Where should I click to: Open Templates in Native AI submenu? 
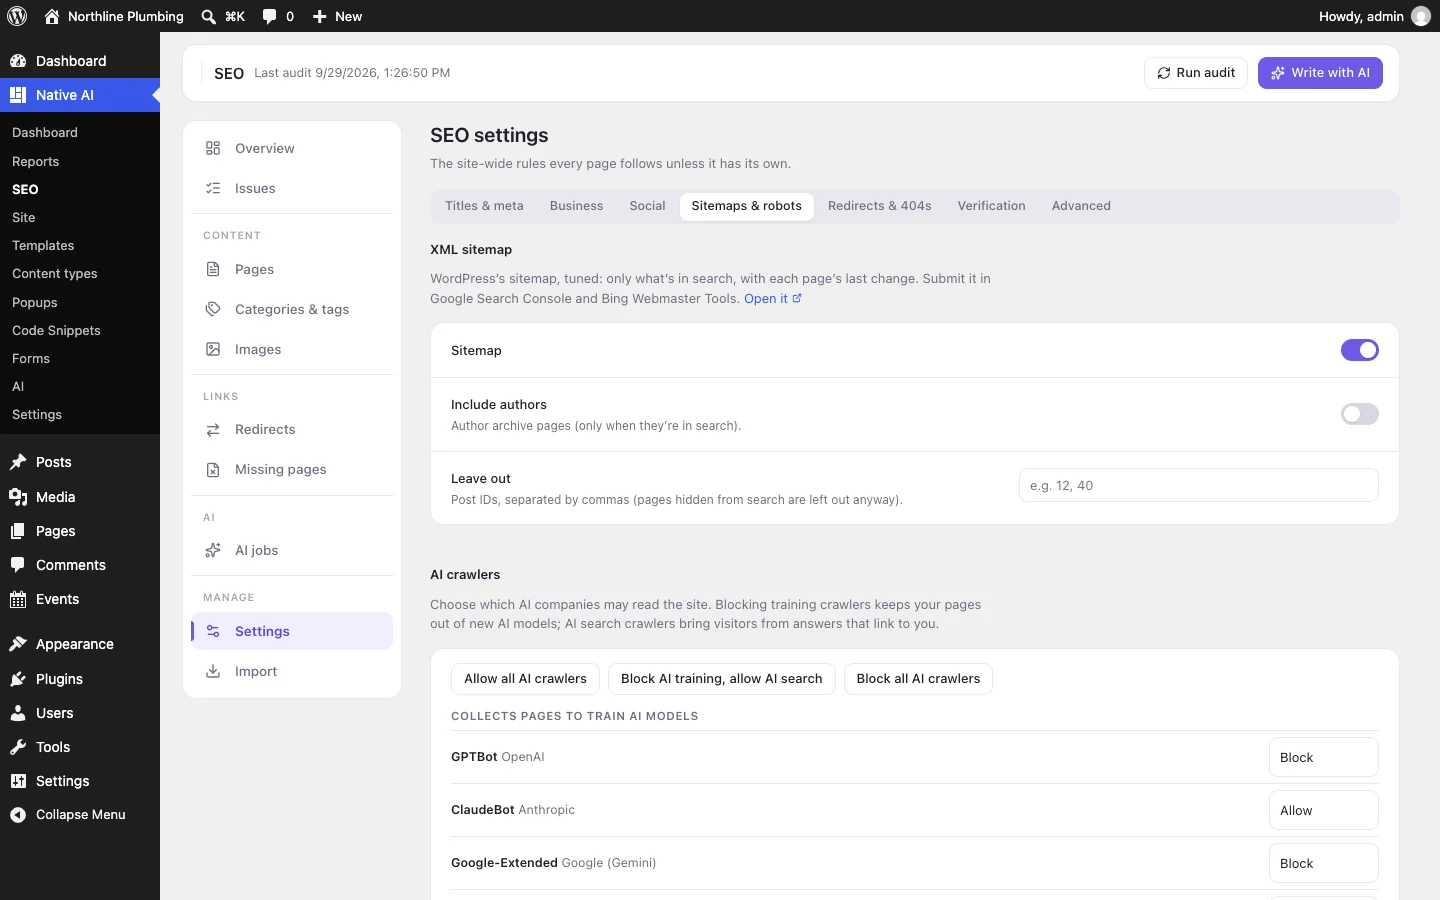[x=43, y=245]
